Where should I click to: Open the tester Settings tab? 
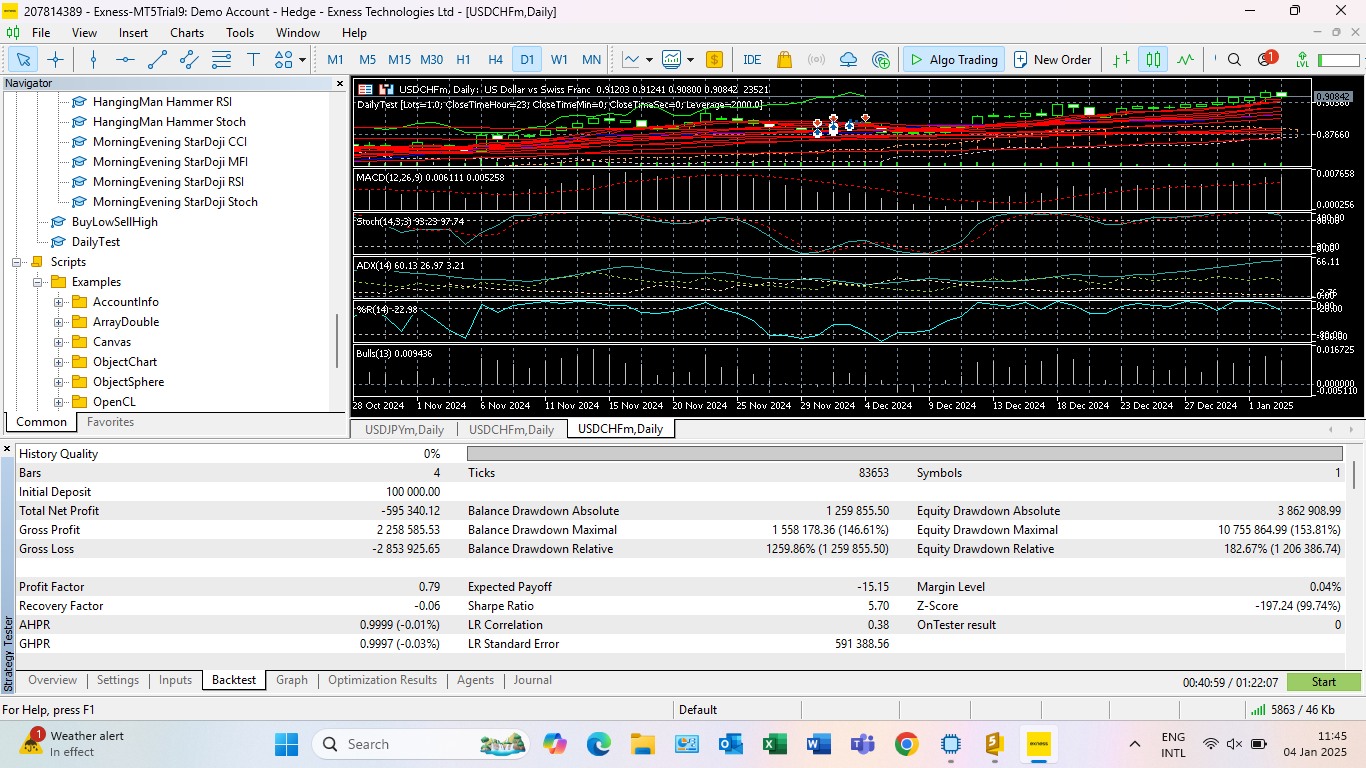pyautogui.click(x=118, y=680)
